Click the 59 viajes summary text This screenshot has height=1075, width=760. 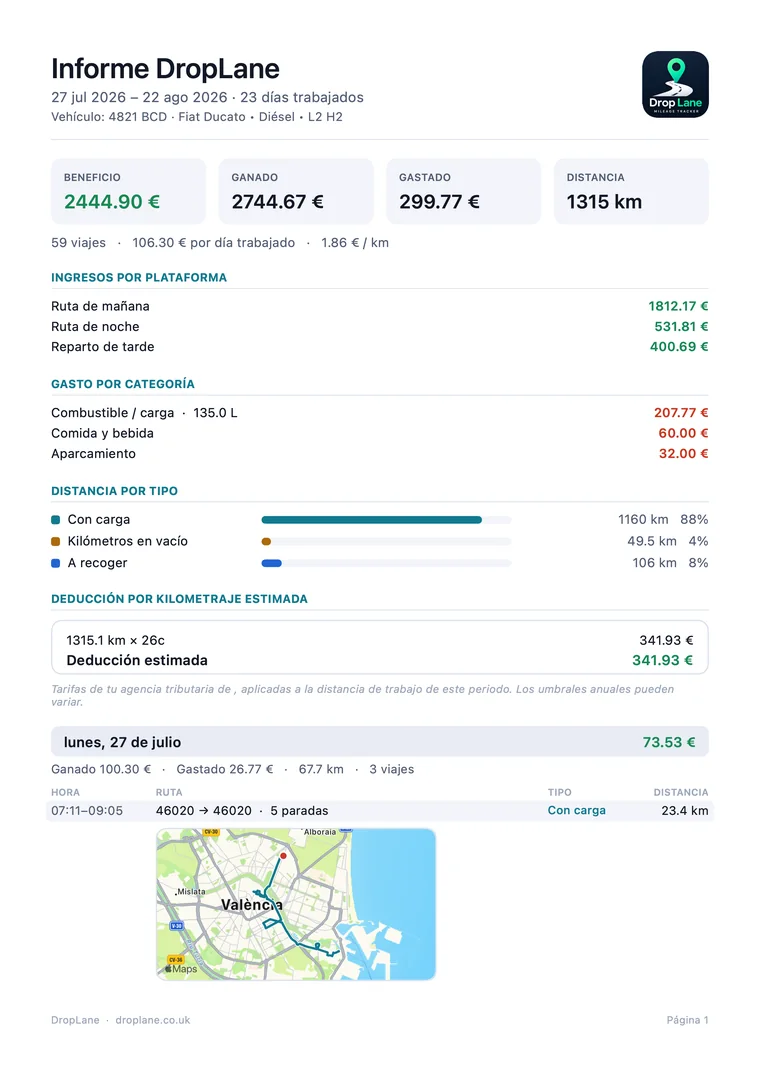tap(78, 243)
